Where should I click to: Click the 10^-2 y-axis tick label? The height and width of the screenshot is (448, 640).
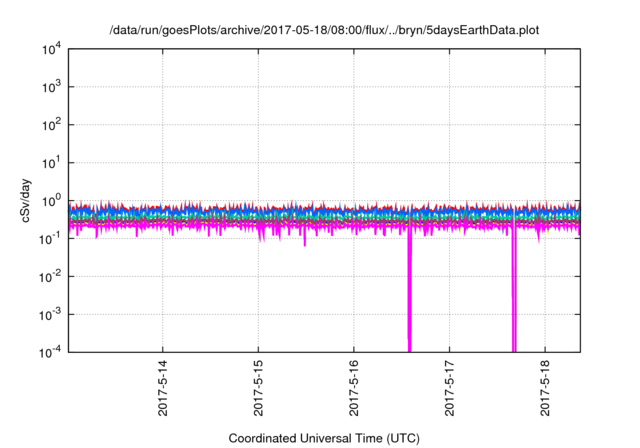click(50, 277)
